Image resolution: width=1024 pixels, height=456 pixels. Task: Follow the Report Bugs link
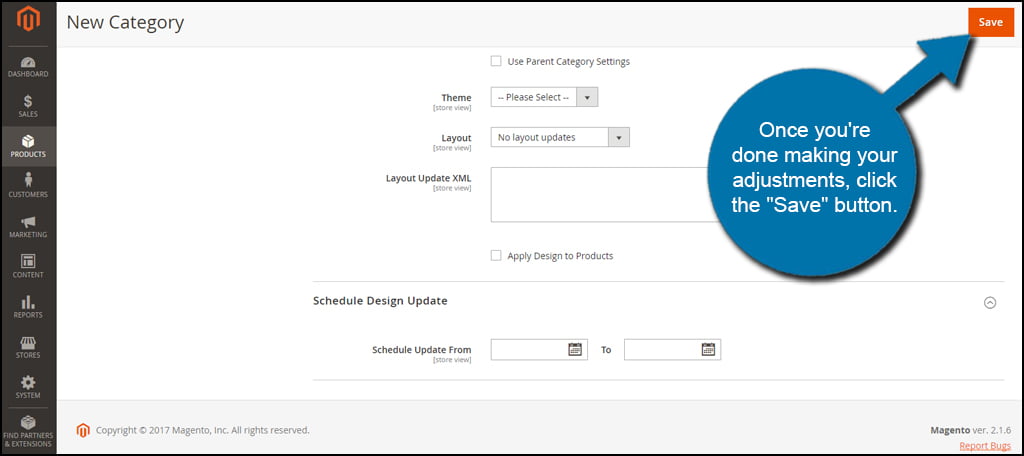[x=985, y=445]
